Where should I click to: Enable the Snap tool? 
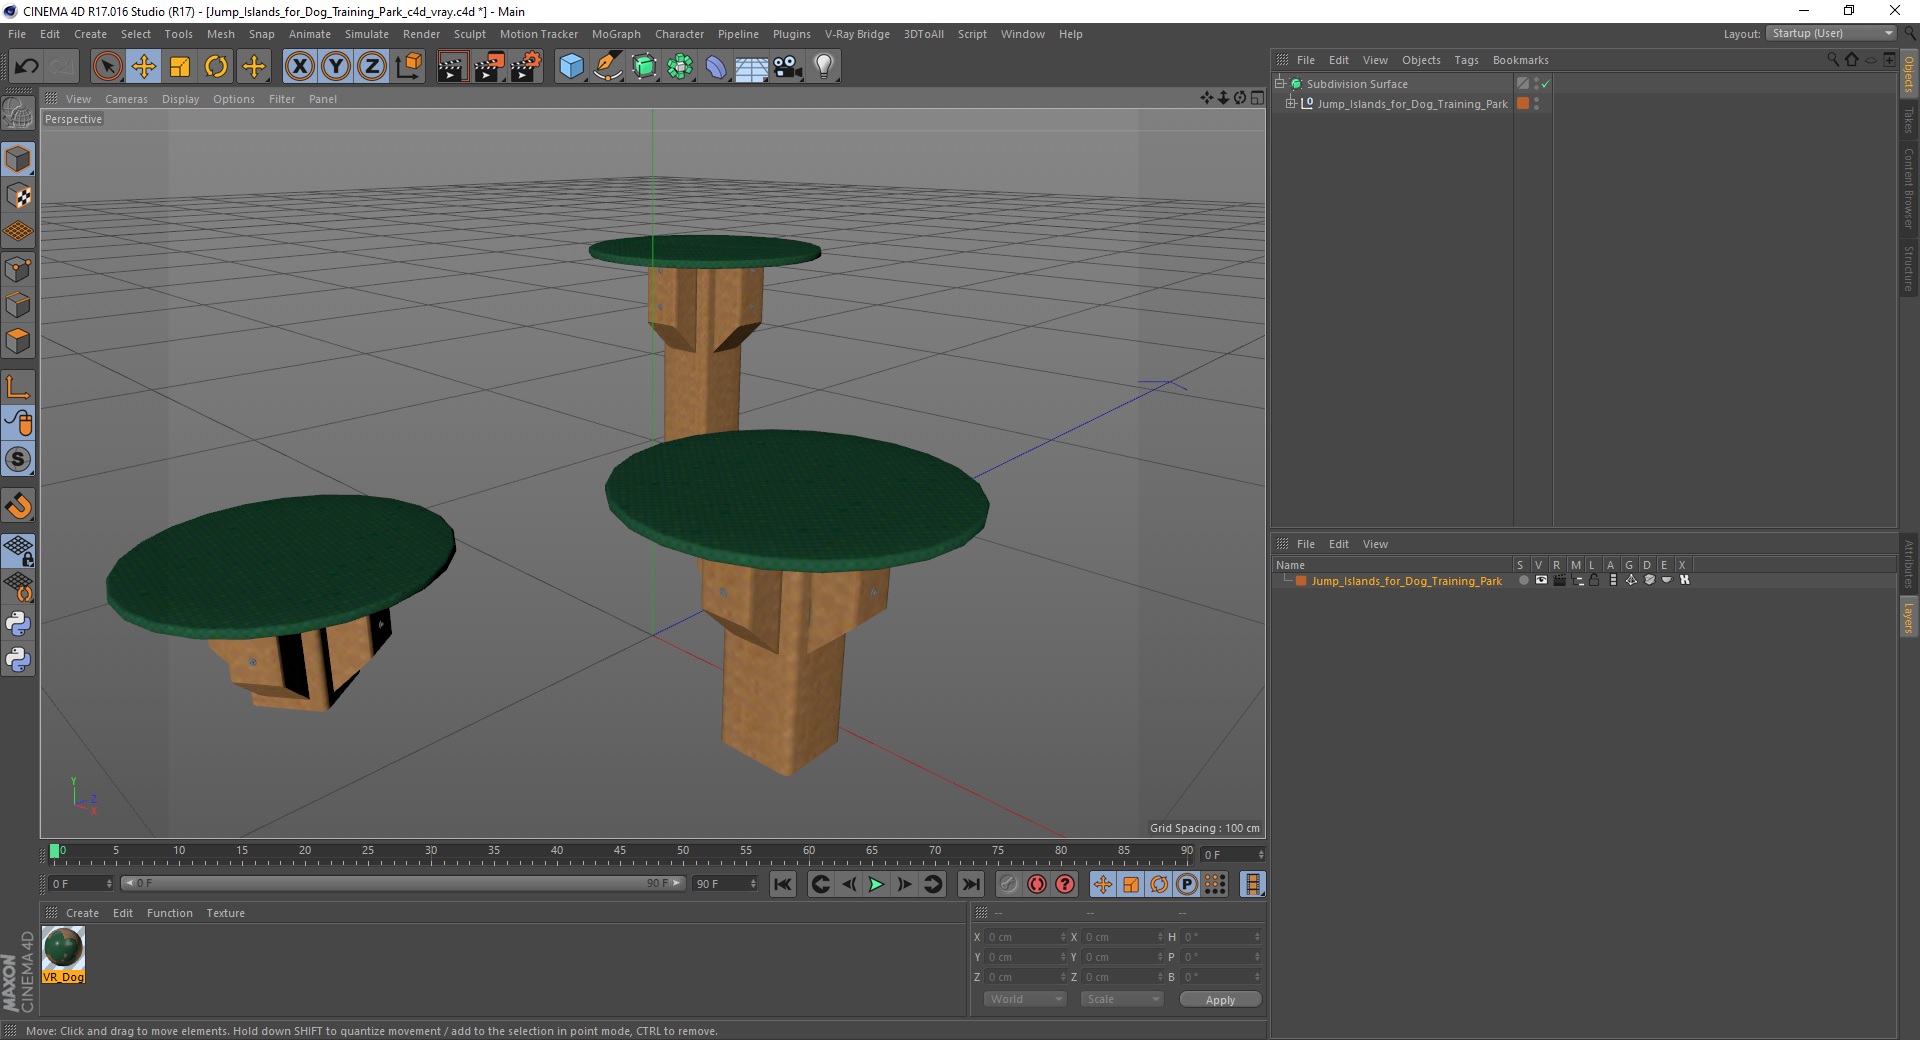[18, 506]
